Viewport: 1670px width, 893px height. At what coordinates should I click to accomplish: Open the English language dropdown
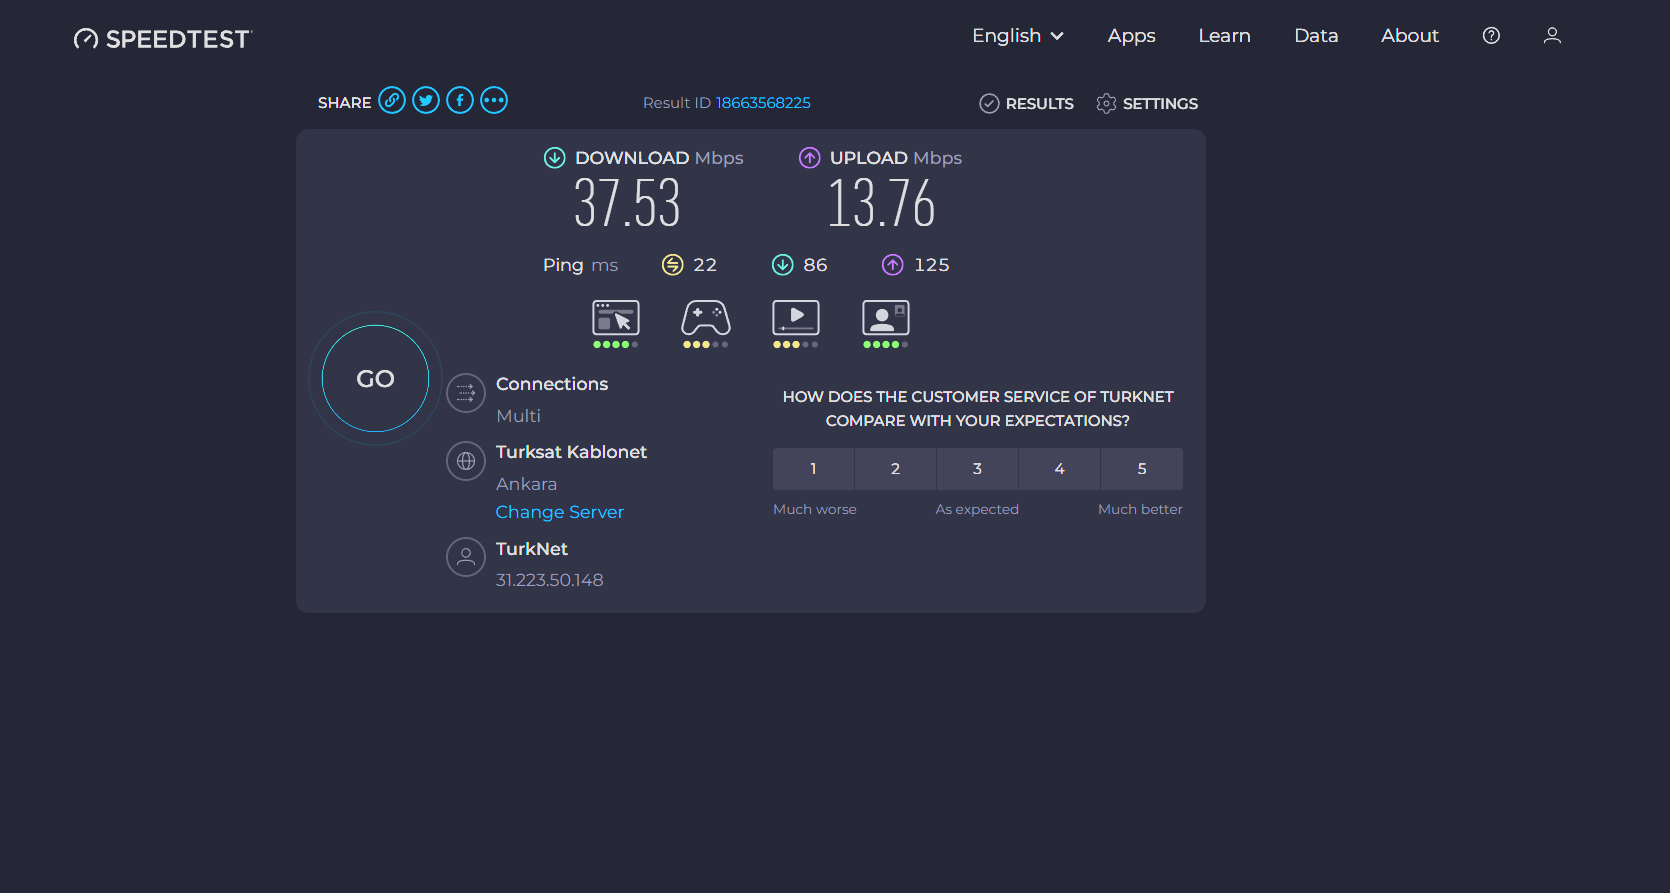pos(1018,36)
